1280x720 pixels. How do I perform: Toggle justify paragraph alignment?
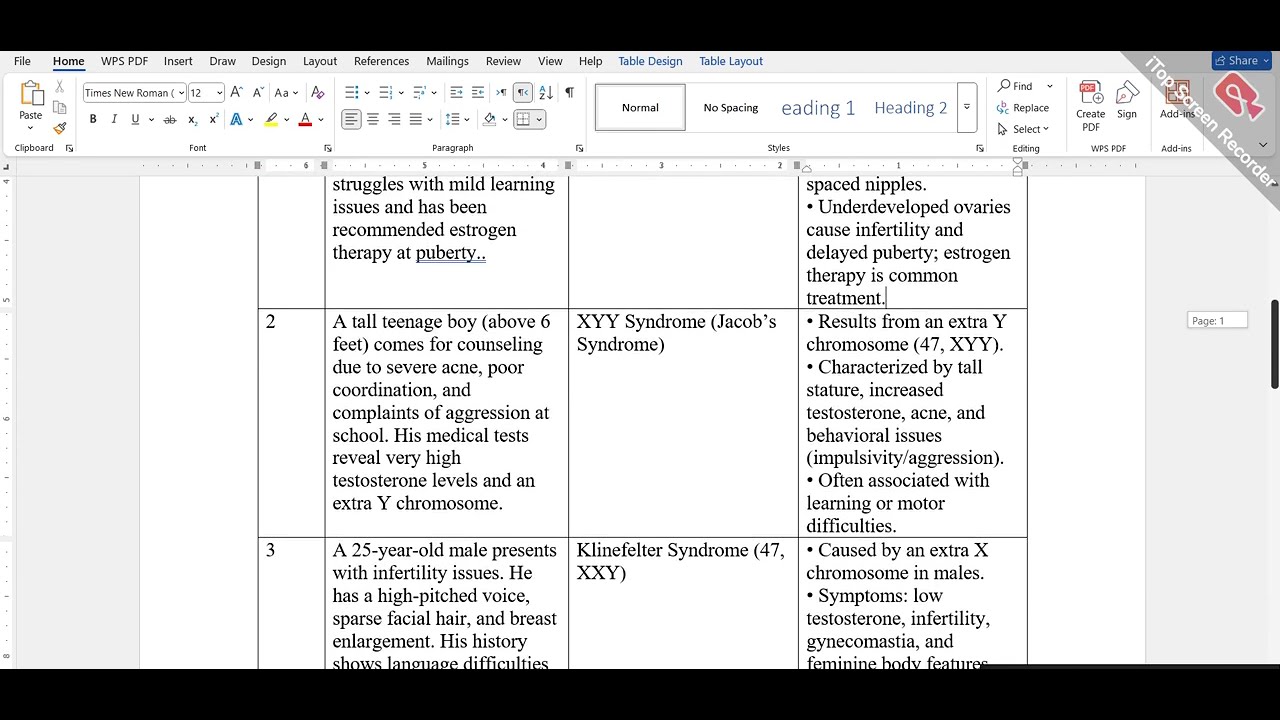[415, 120]
